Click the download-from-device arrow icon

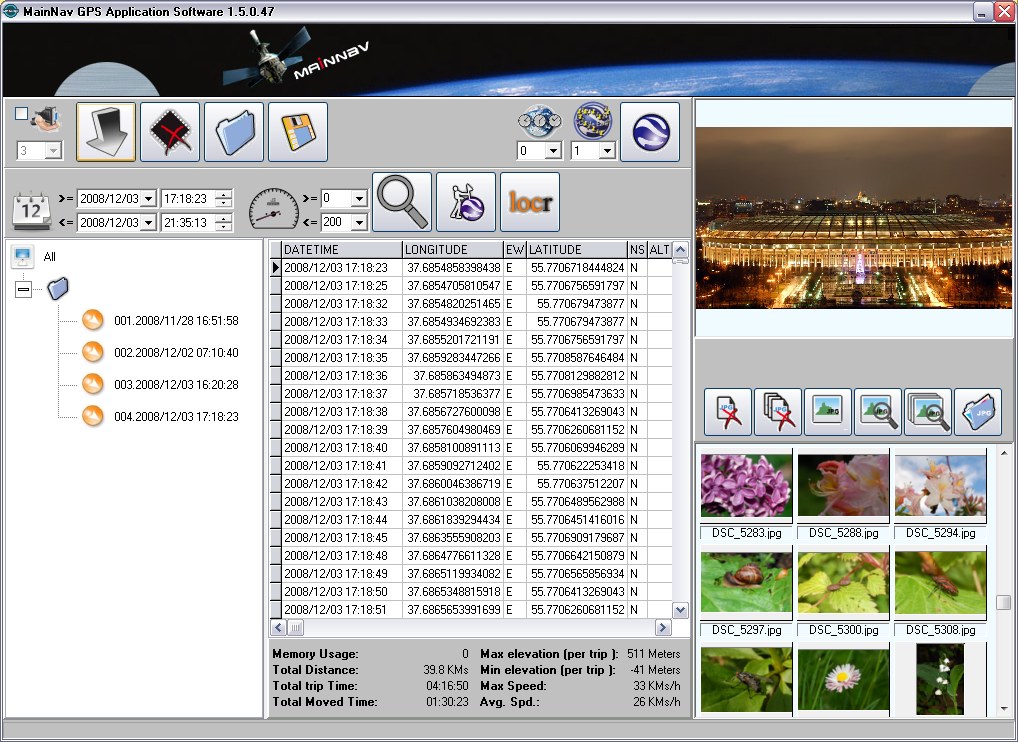(x=106, y=132)
